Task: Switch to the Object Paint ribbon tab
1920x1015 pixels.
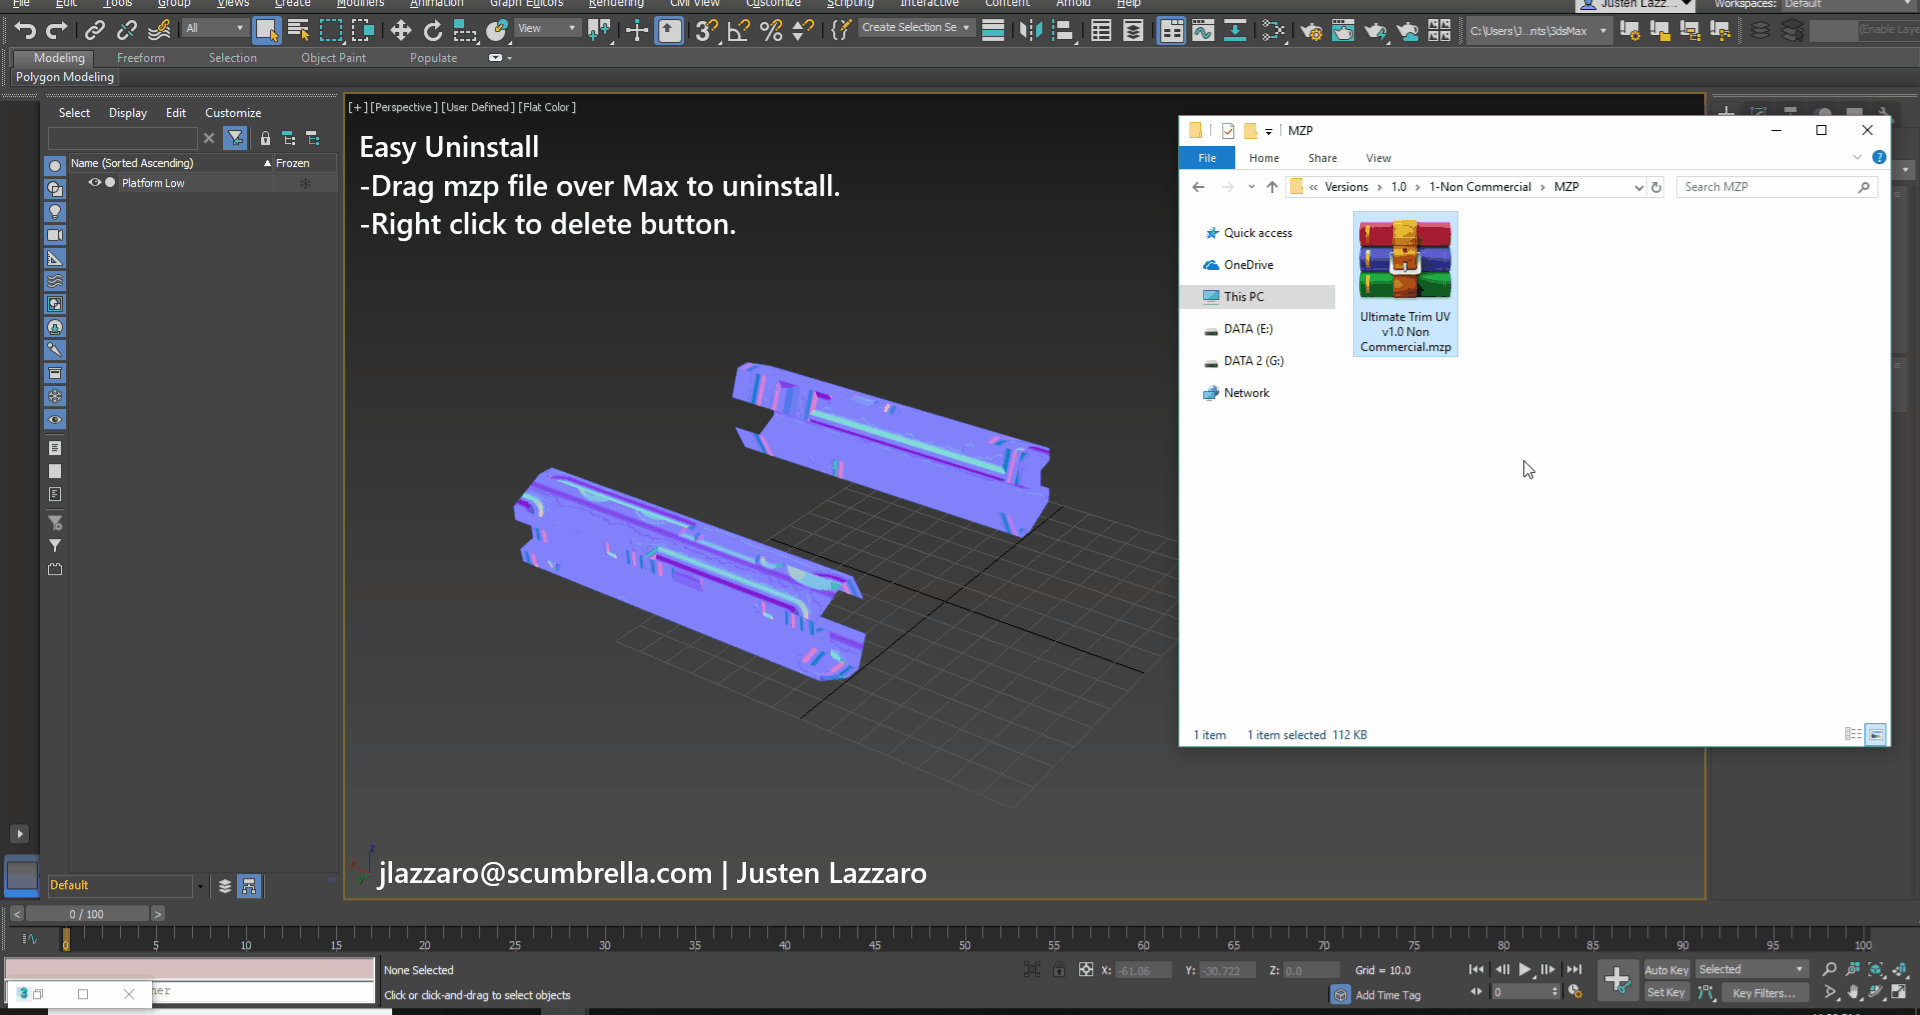Action: coord(333,58)
